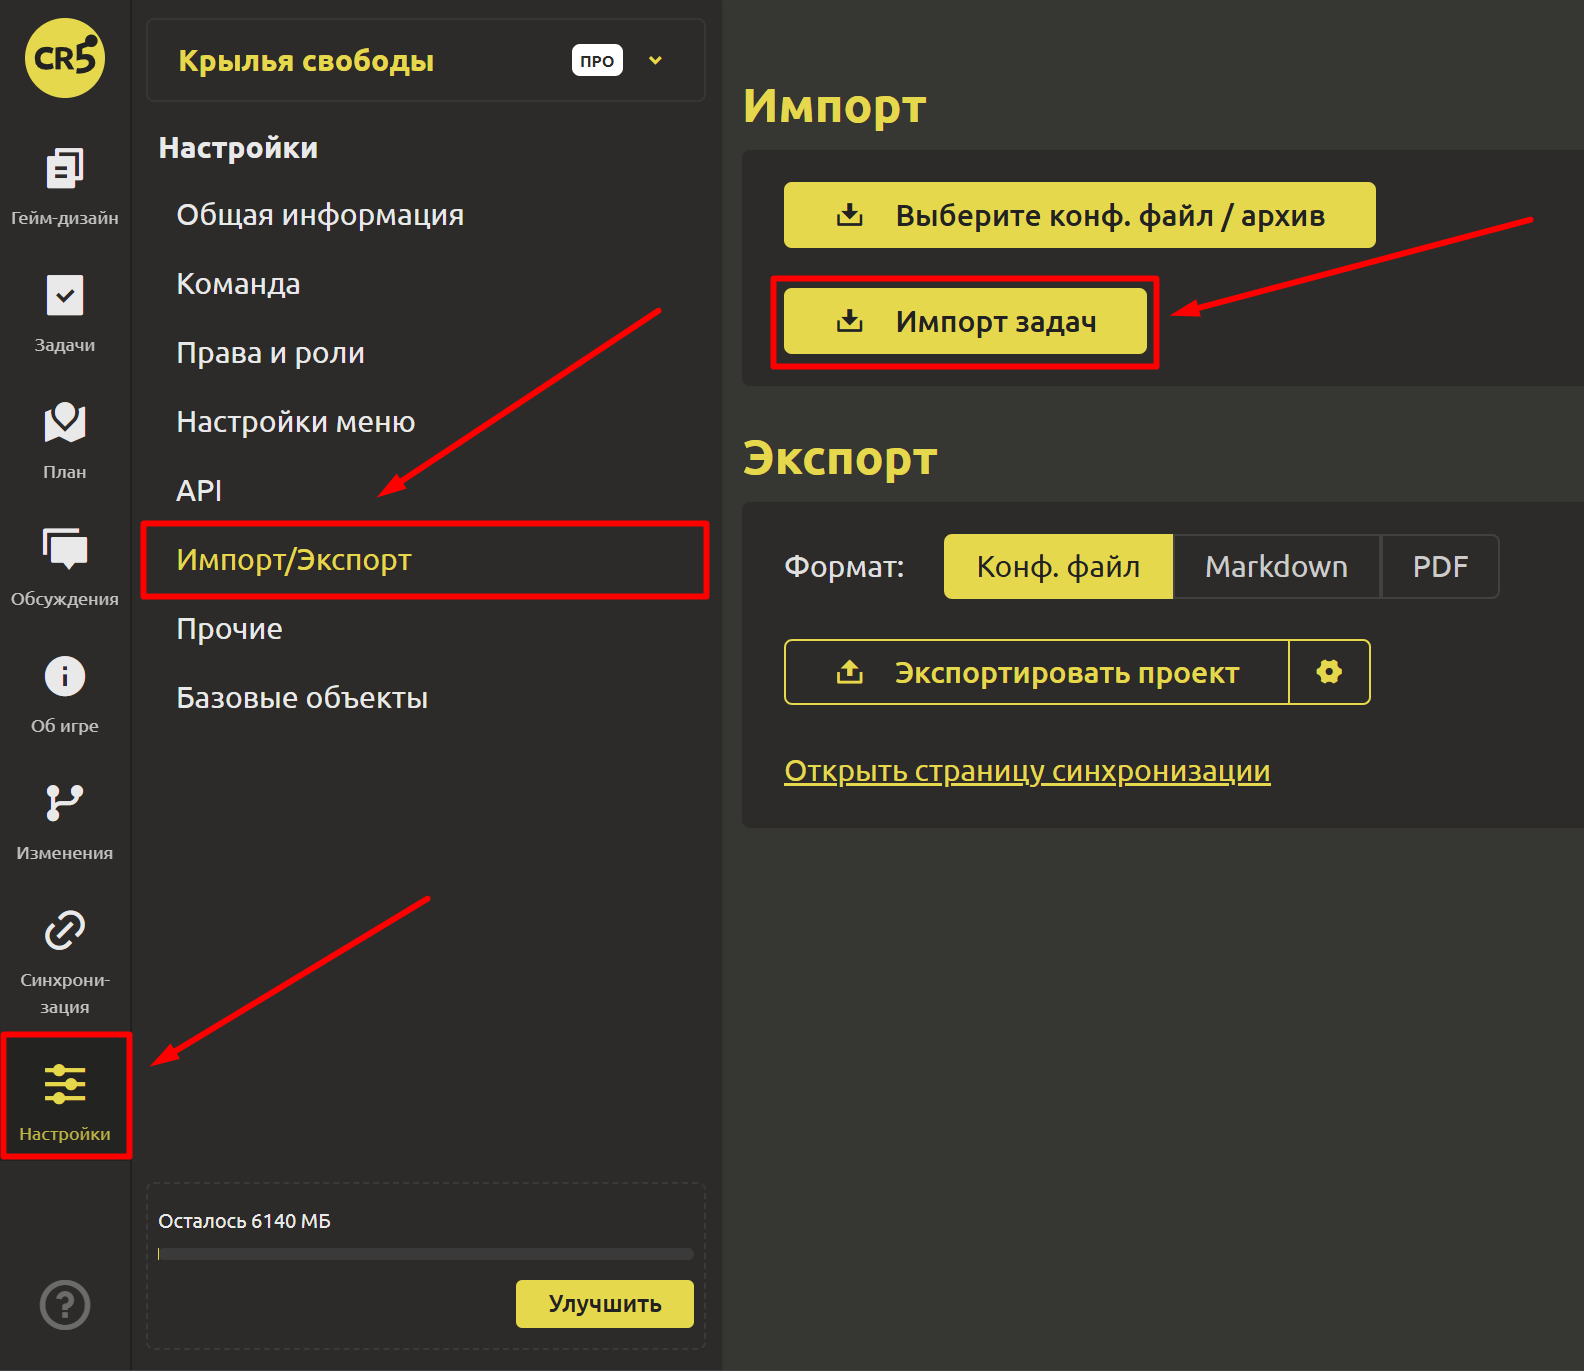
Task: Click the Импорт задач button
Action: point(965,321)
